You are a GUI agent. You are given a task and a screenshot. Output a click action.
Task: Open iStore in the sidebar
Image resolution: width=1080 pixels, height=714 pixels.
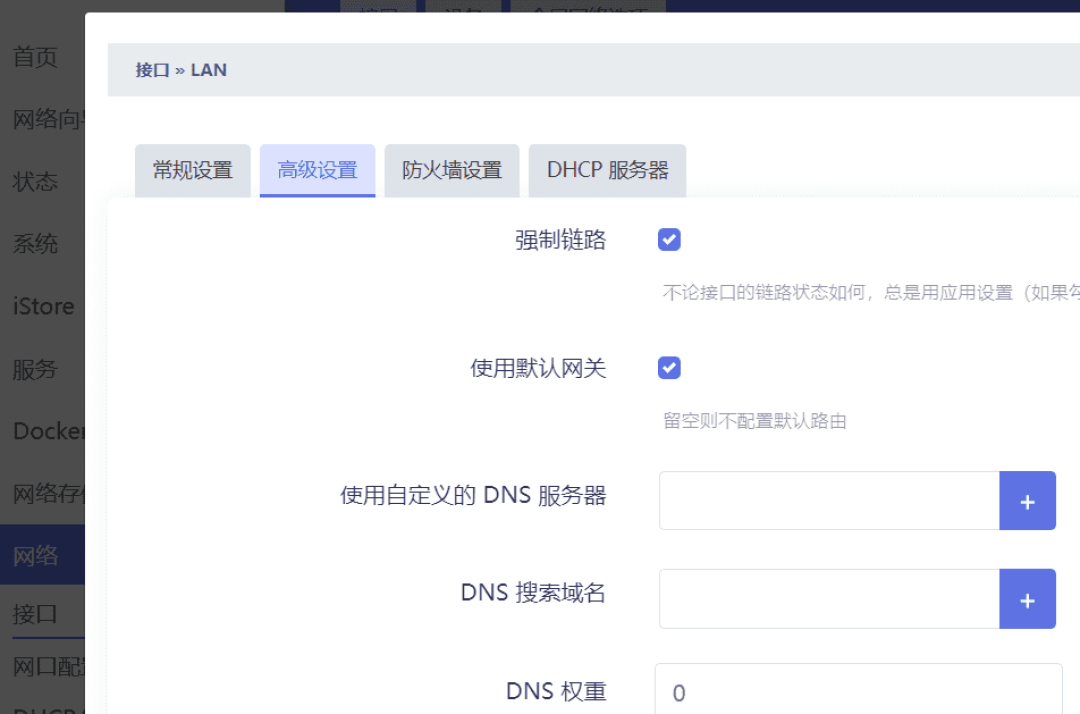click(x=43, y=306)
